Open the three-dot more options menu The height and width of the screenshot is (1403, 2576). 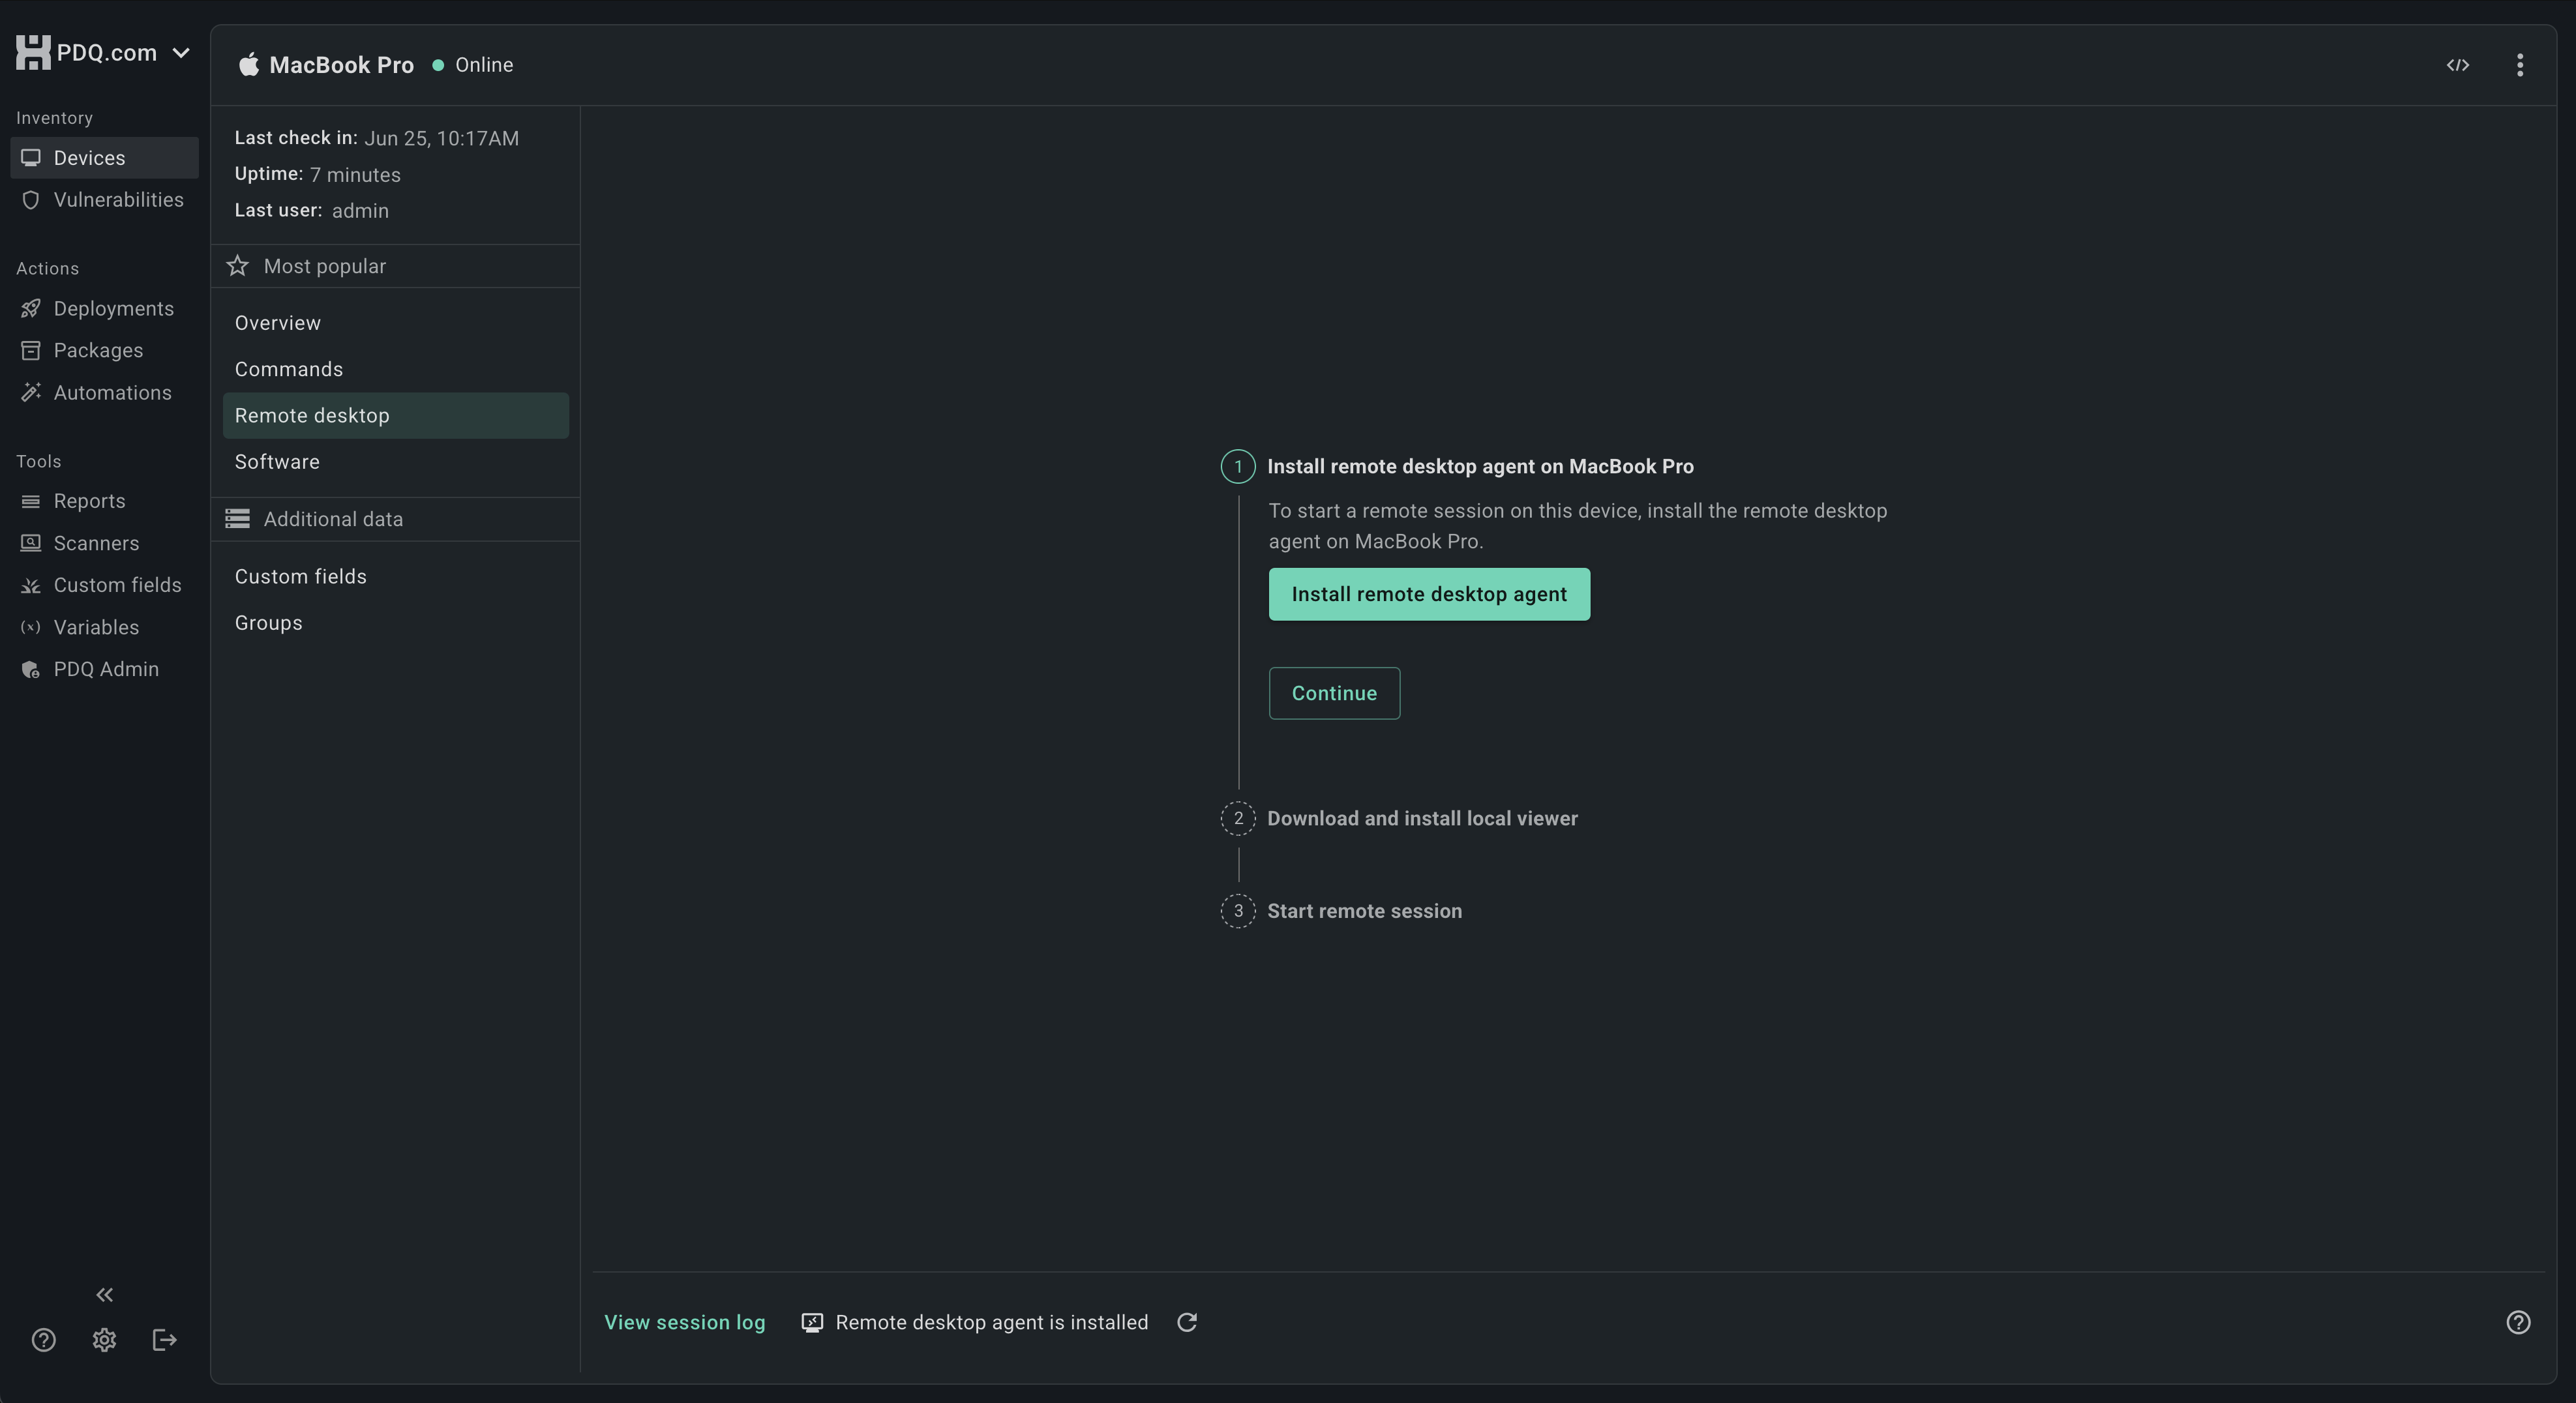point(2520,65)
